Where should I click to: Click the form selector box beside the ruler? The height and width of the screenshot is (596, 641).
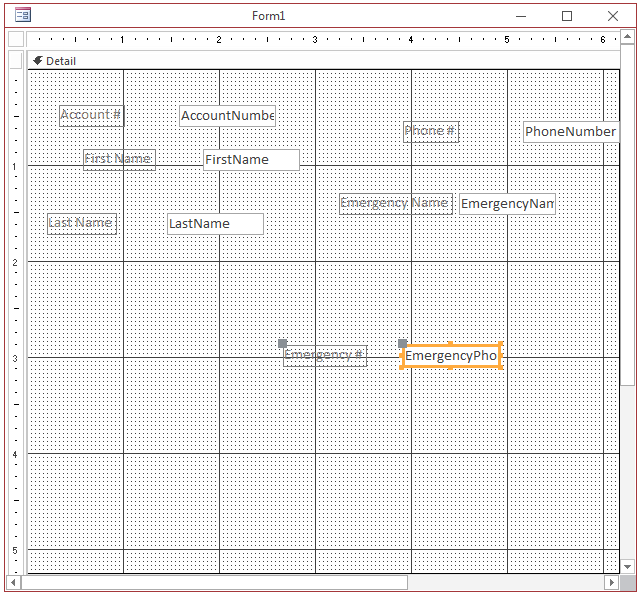click(x=16, y=39)
